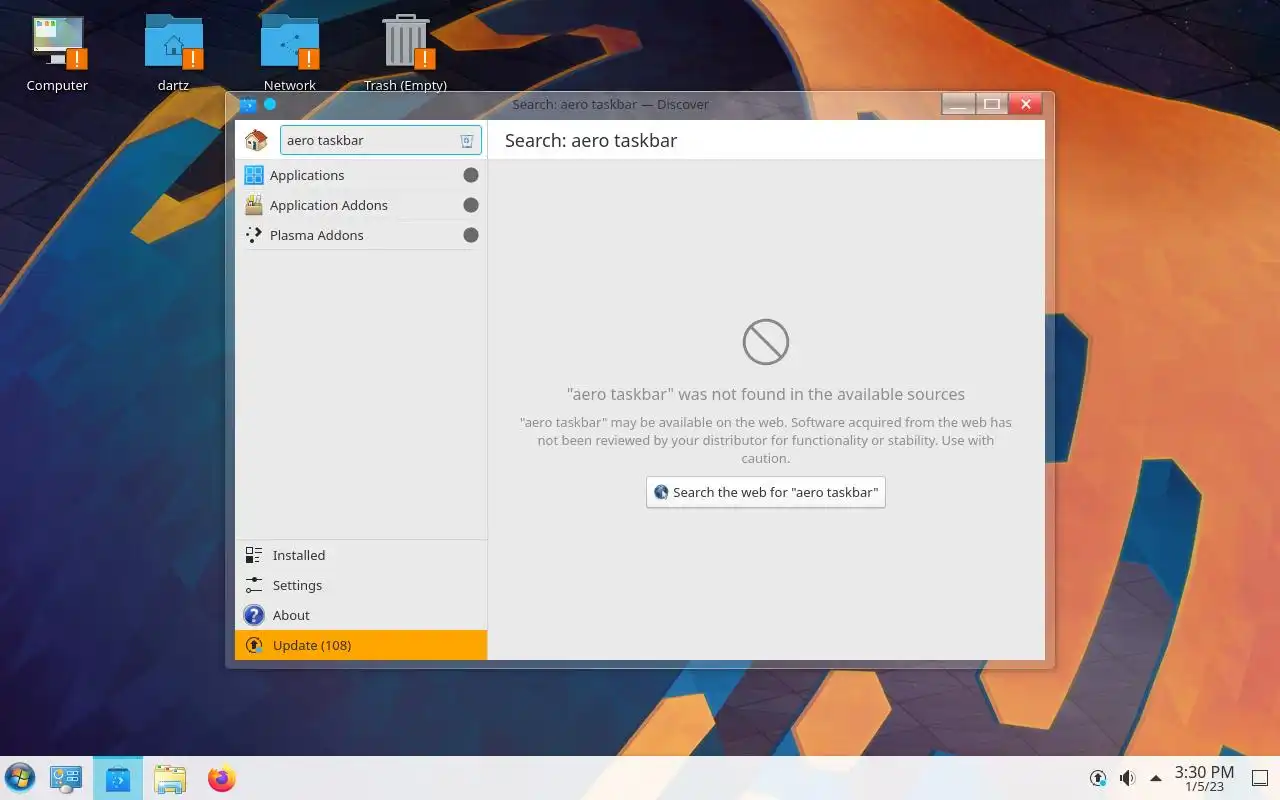
Task: Open the Plasma Addons category
Action: pyautogui.click(x=361, y=235)
